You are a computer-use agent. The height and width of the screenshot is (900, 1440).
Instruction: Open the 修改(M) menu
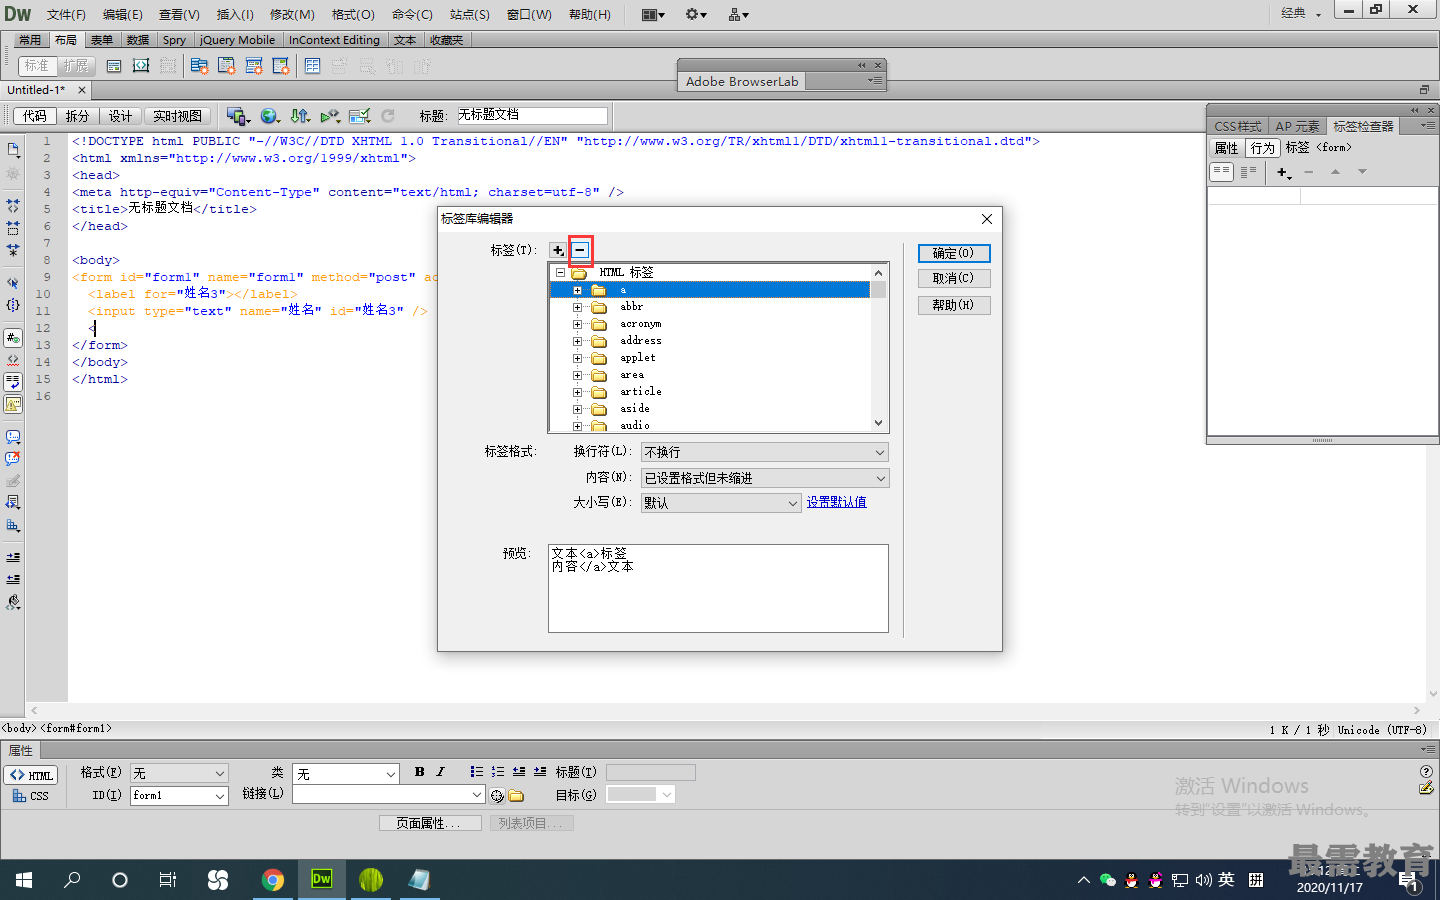click(x=292, y=14)
